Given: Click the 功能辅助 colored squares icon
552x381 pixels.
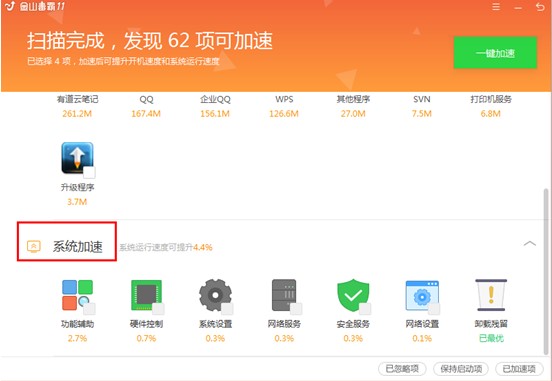Looking at the screenshot, I should point(77,295).
